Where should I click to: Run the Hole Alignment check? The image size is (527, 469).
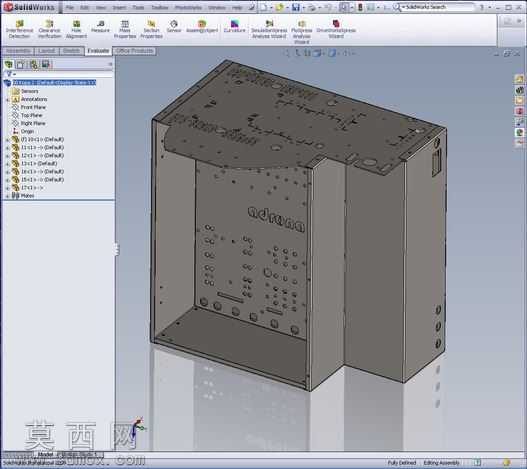76,29
